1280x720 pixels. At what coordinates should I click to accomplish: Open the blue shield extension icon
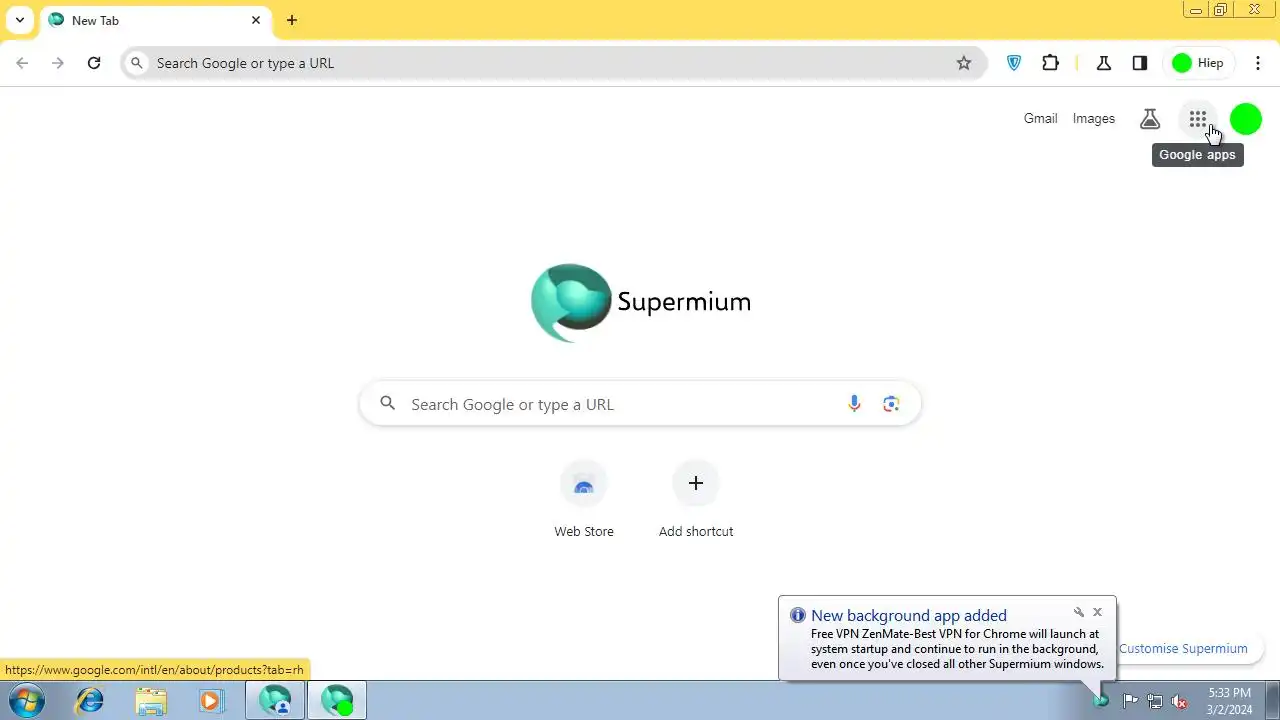click(1014, 63)
